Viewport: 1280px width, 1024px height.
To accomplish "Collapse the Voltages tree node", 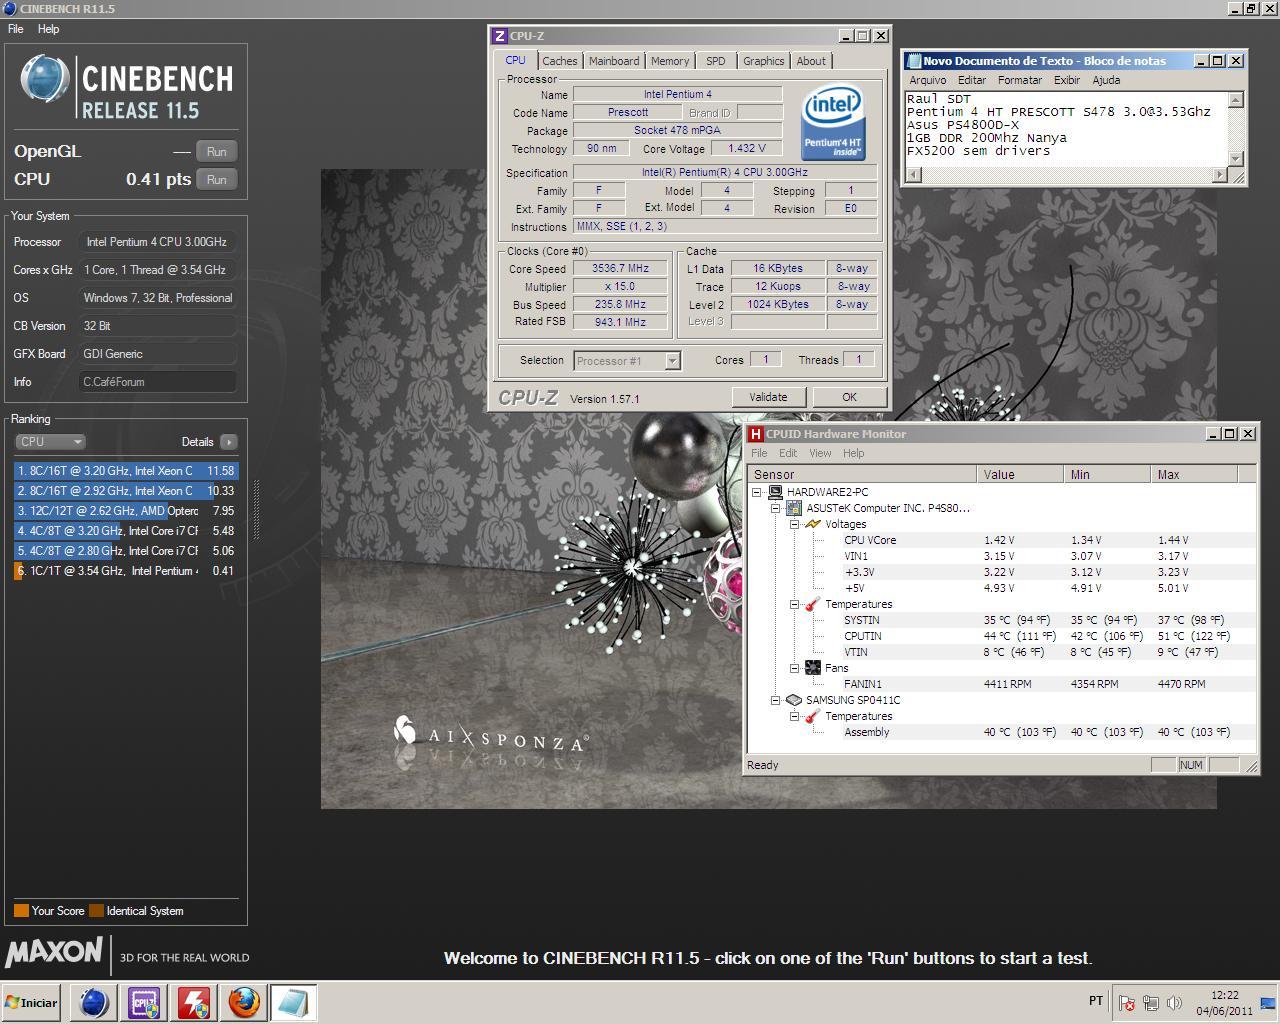I will (x=795, y=524).
